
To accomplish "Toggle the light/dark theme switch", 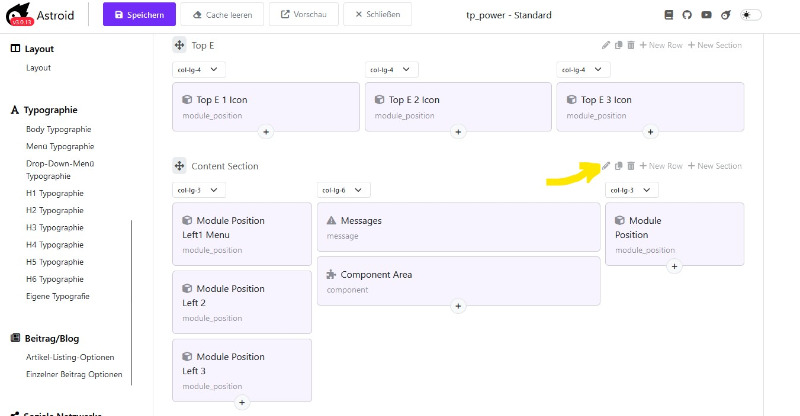I will [751, 15].
